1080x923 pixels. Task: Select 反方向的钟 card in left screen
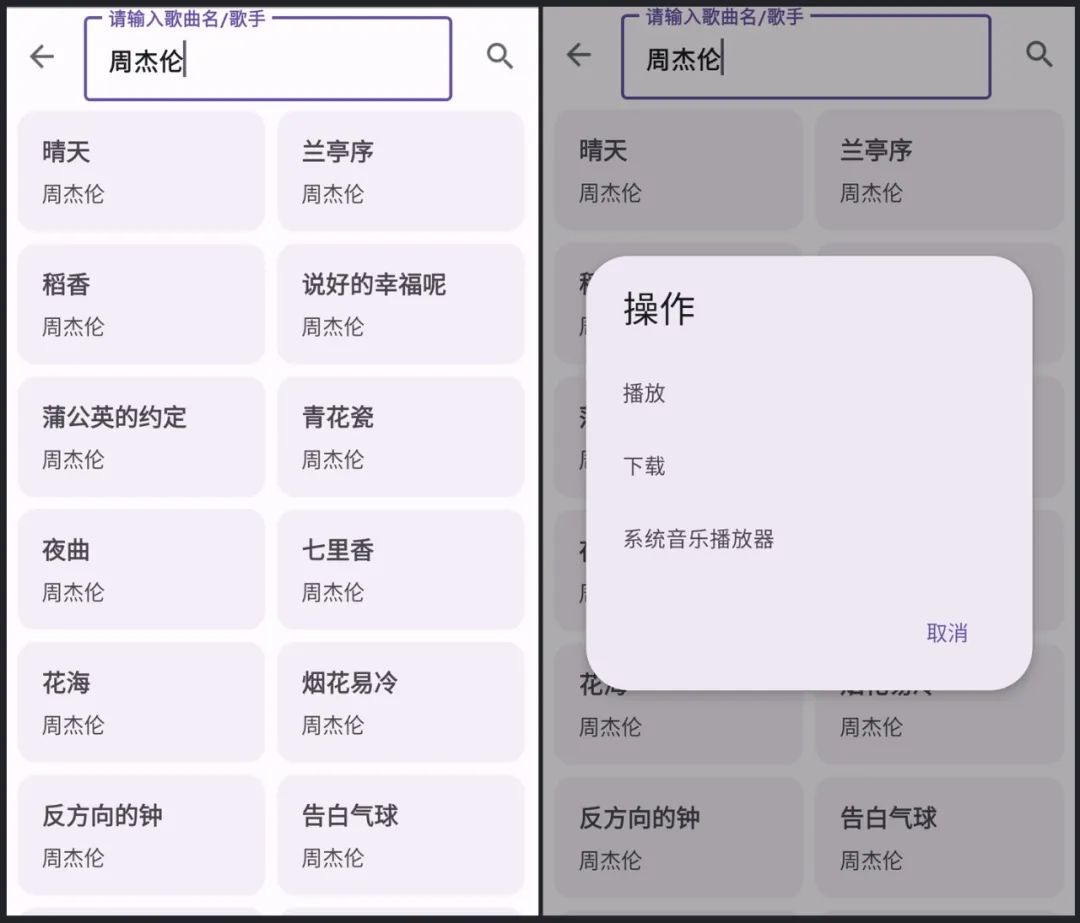coord(141,835)
